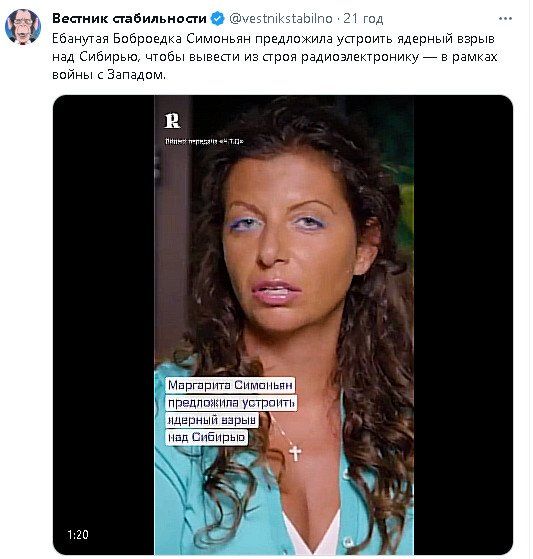Click the blue verified checkmark badge
The image size is (533, 559).
point(217,19)
